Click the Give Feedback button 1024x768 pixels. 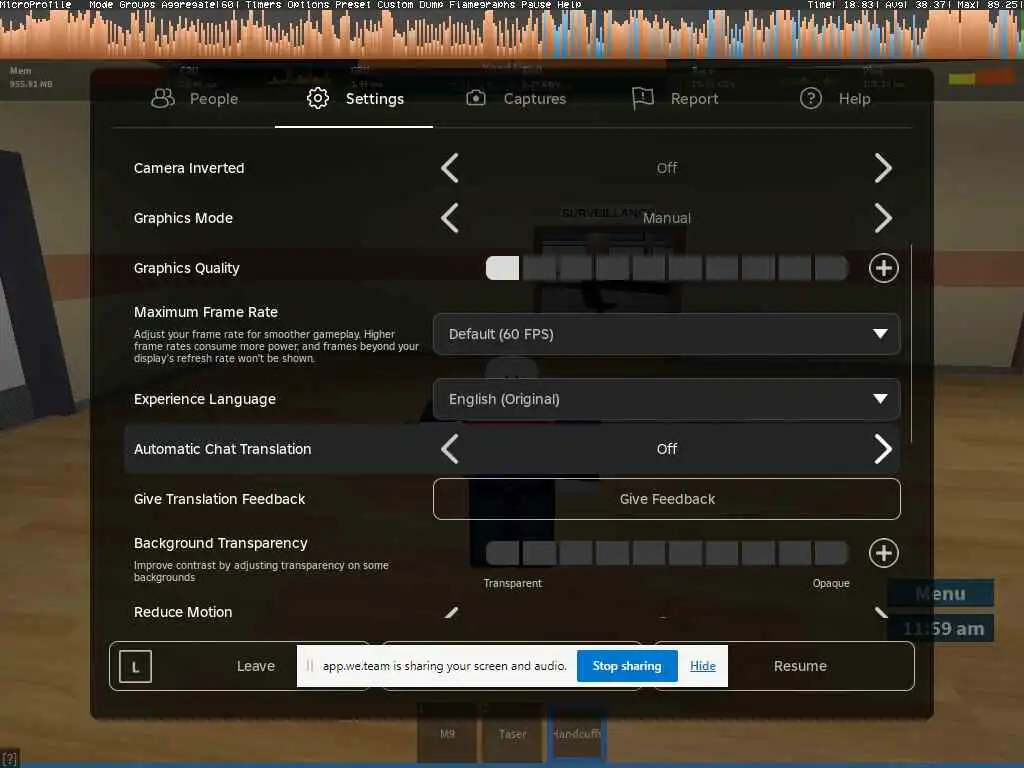tap(667, 499)
